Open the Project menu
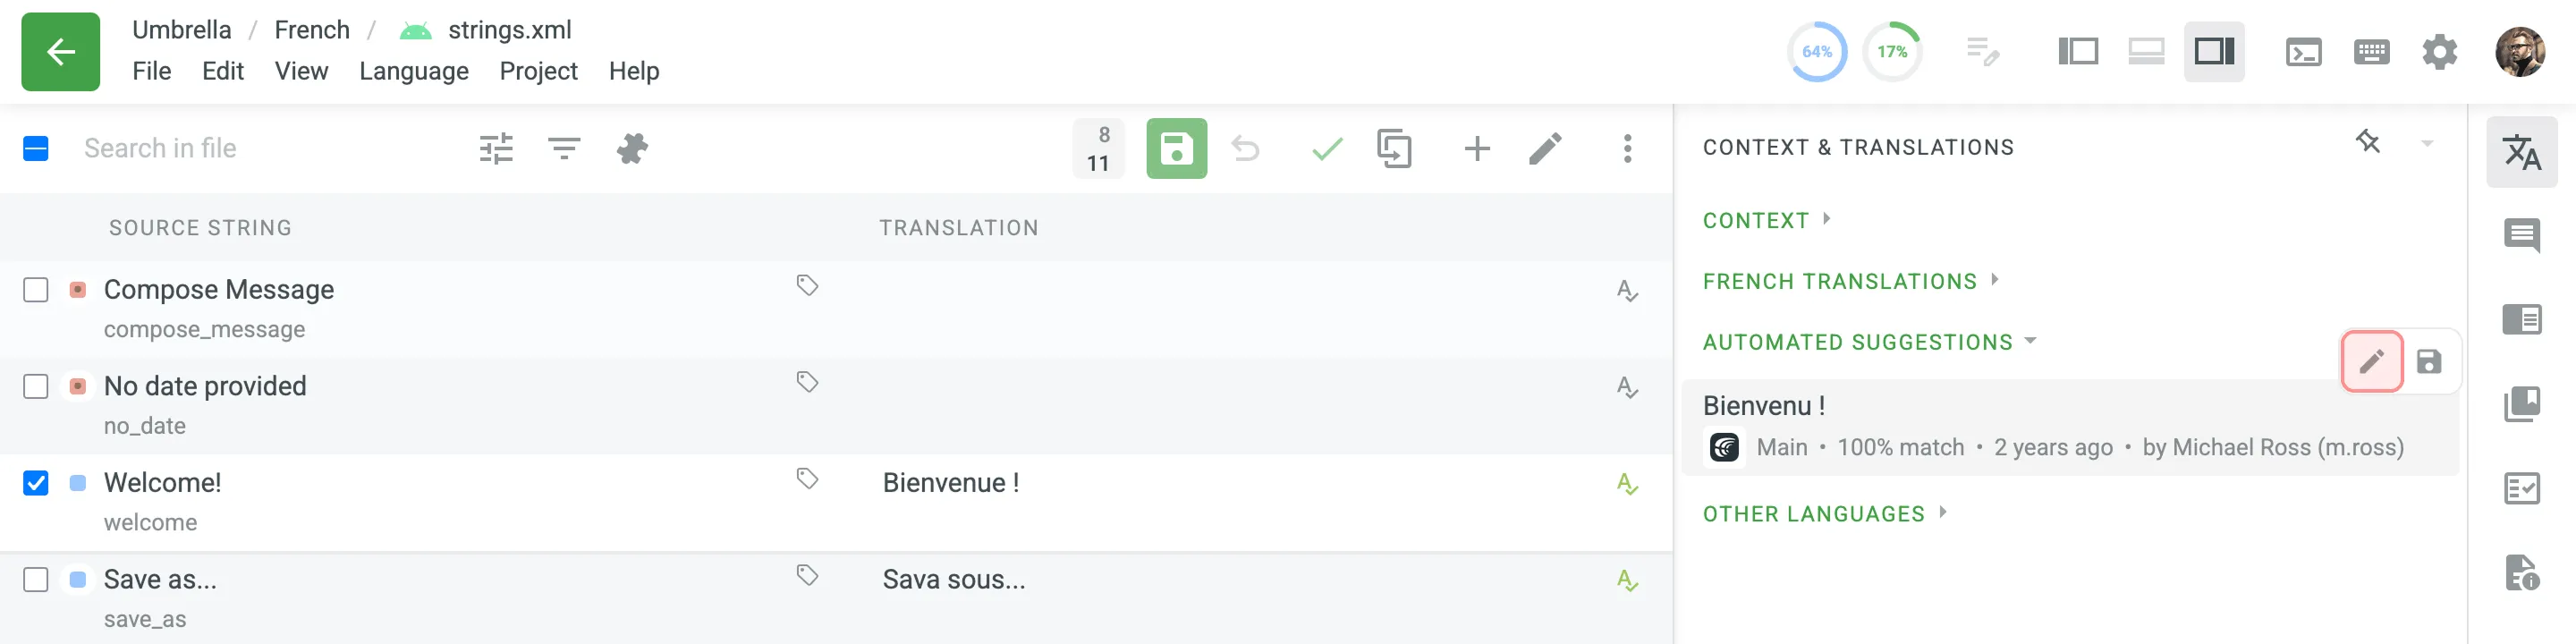Viewport: 2576px width, 644px height. point(538,71)
